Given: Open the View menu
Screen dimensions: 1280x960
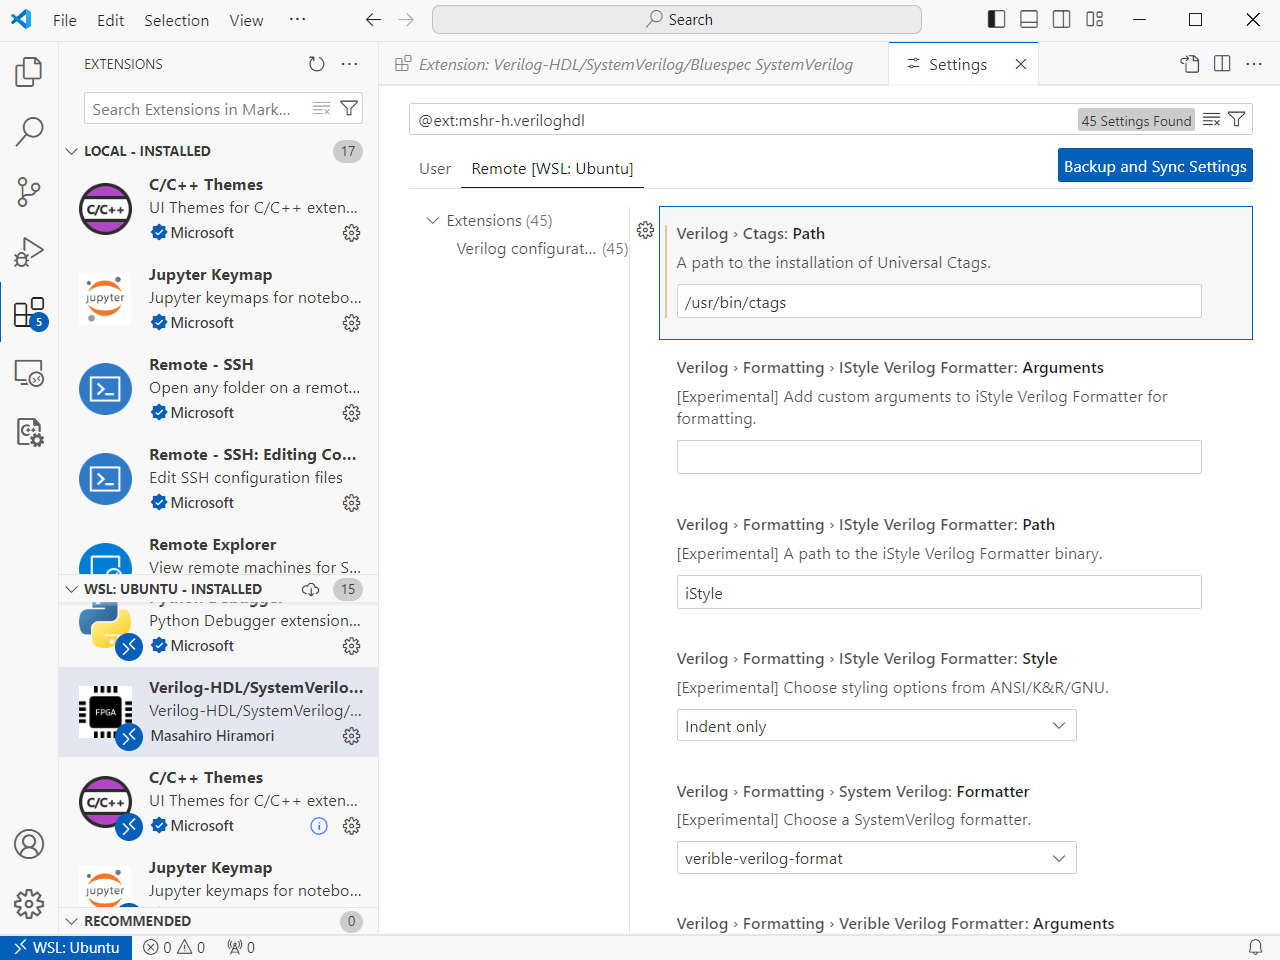Looking at the screenshot, I should pos(246,20).
